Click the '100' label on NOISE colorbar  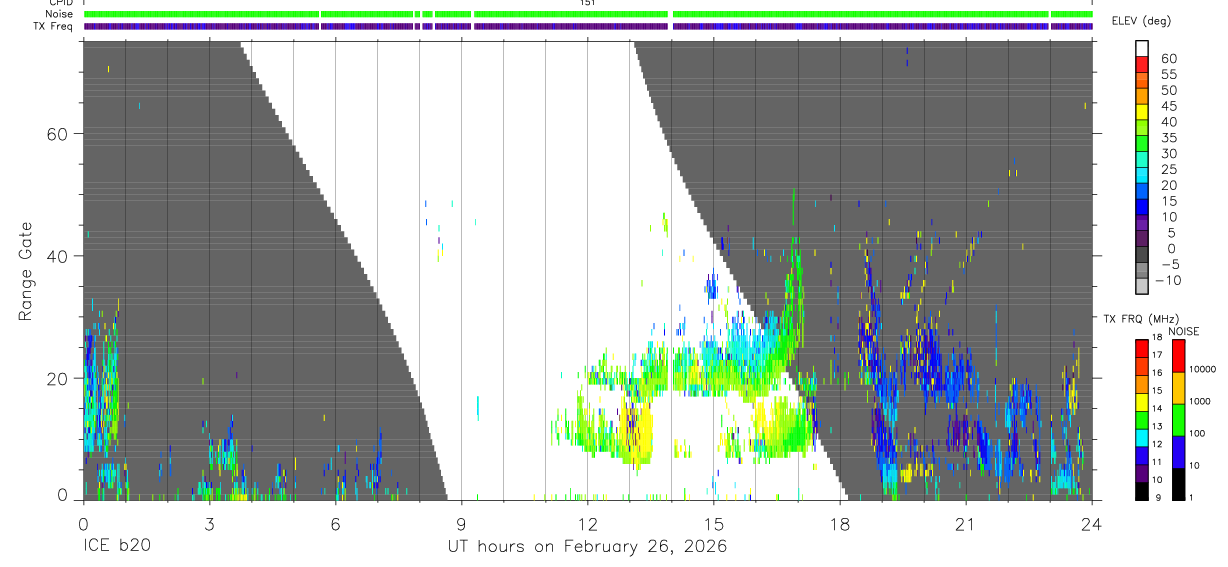click(x=1198, y=433)
